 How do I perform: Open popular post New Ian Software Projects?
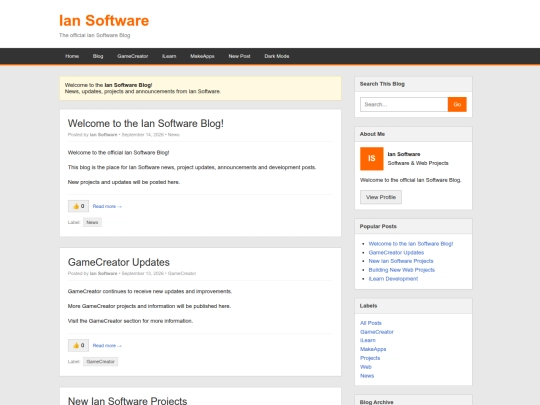click(401, 261)
